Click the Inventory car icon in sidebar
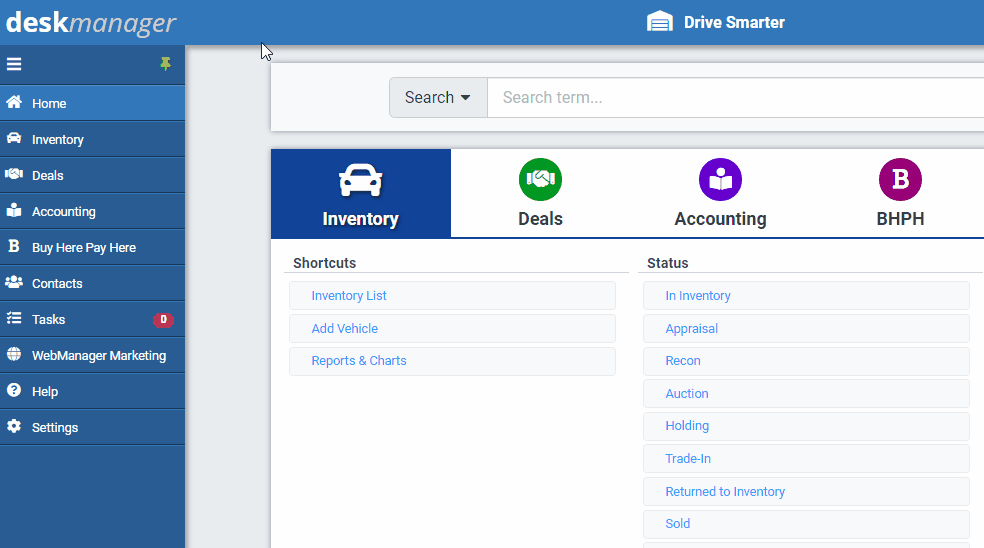This screenshot has height=548, width=984. (14, 139)
